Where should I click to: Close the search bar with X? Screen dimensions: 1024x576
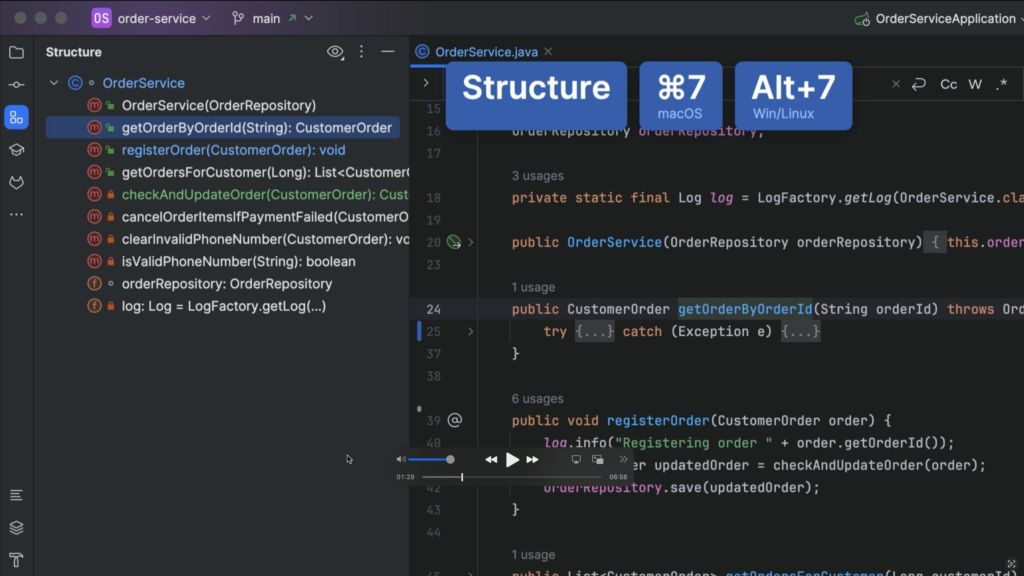click(x=896, y=84)
